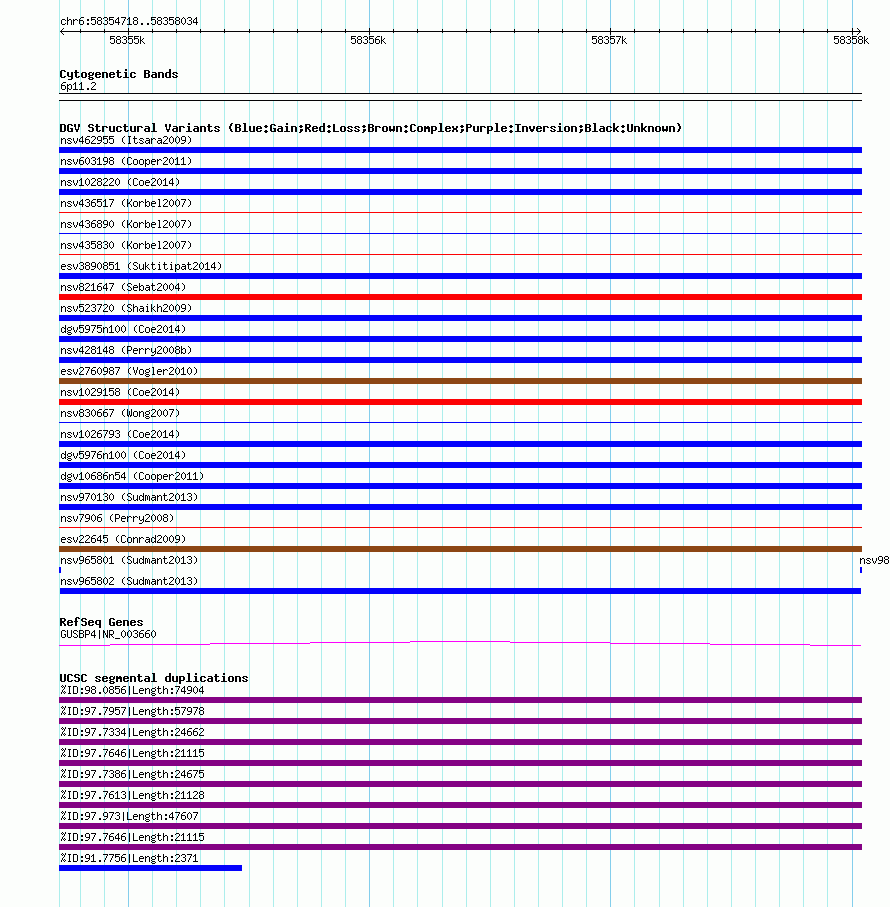The image size is (890, 907).
Task: Click the UCSC segmental duplications track heading
Action: (154, 679)
